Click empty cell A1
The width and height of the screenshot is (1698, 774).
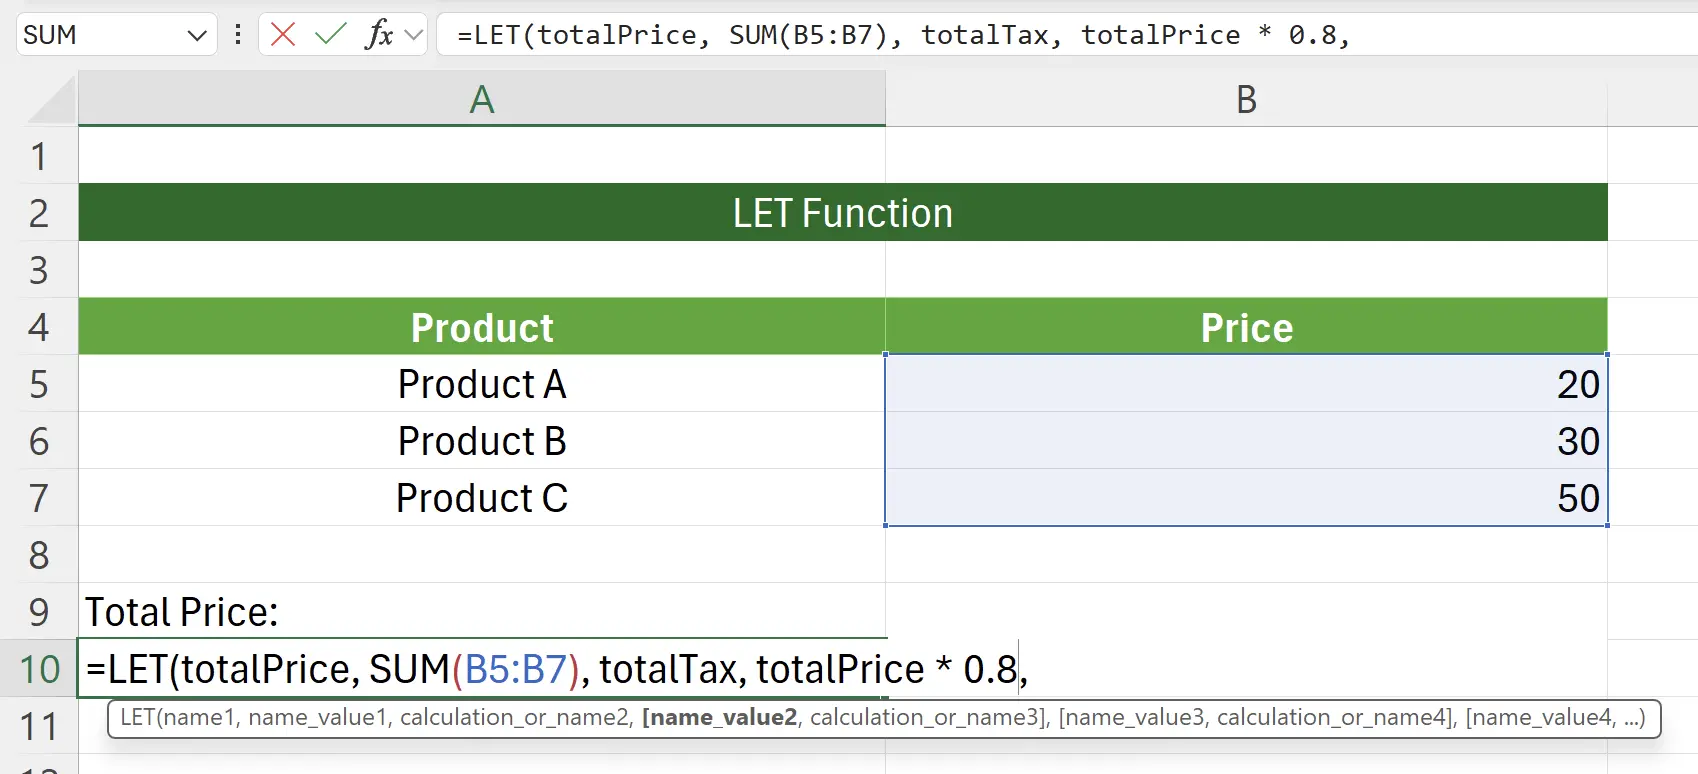pyautogui.click(x=482, y=156)
